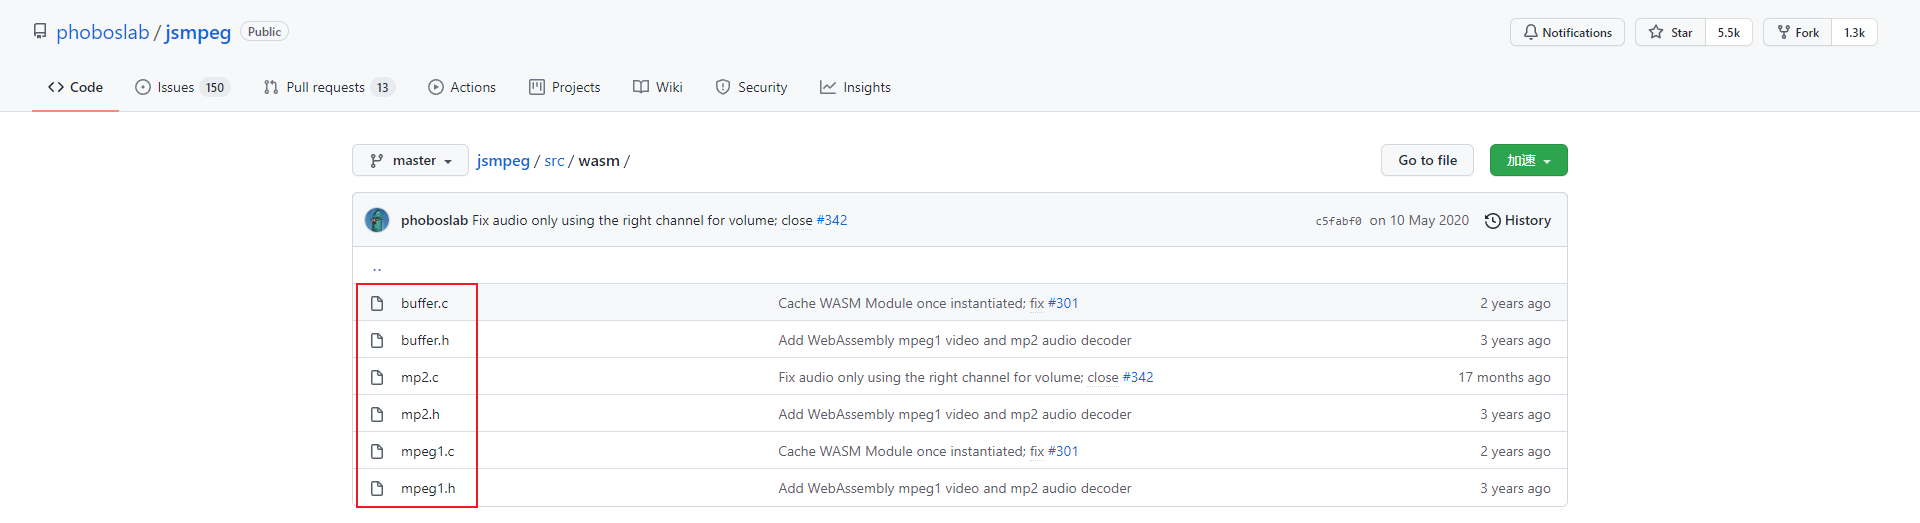The image size is (1920, 523).
Task: Open the #342 issue link in latest commit header
Action: (832, 220)
